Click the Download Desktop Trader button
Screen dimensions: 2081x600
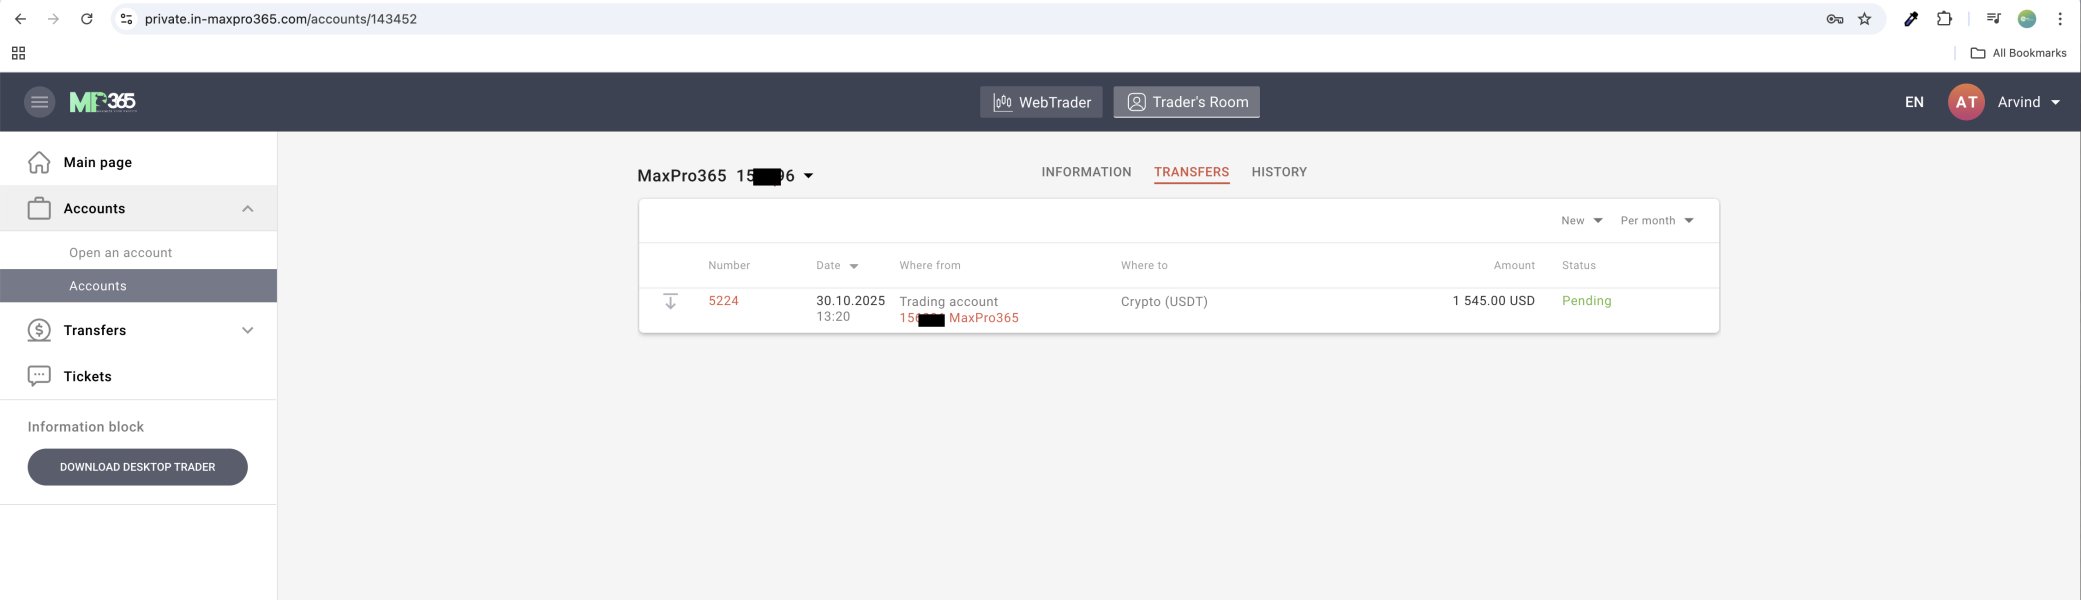point(138,467)
